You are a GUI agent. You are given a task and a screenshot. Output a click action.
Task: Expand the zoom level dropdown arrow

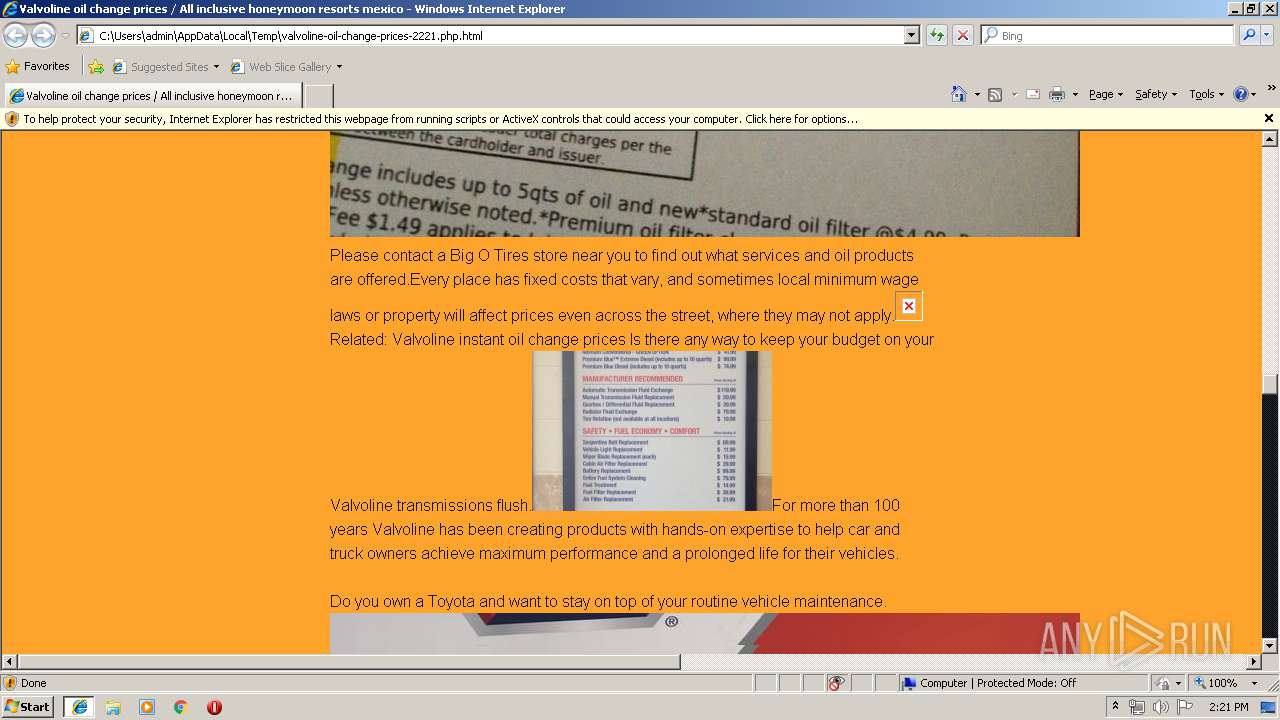tap(1254, 683)
